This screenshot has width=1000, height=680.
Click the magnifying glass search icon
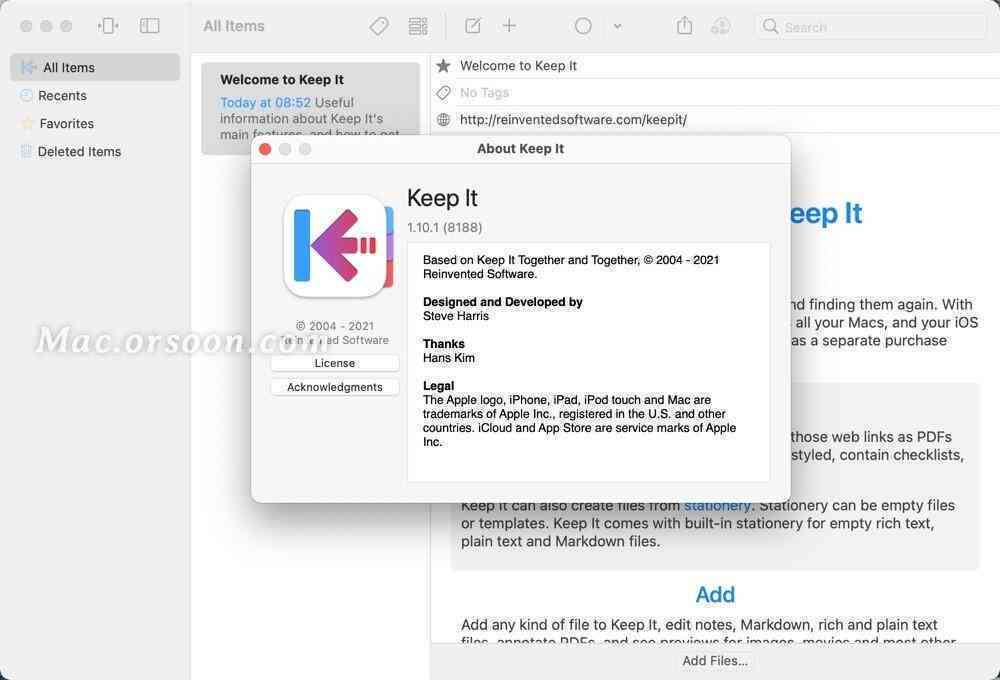click(x=770, y=26)
